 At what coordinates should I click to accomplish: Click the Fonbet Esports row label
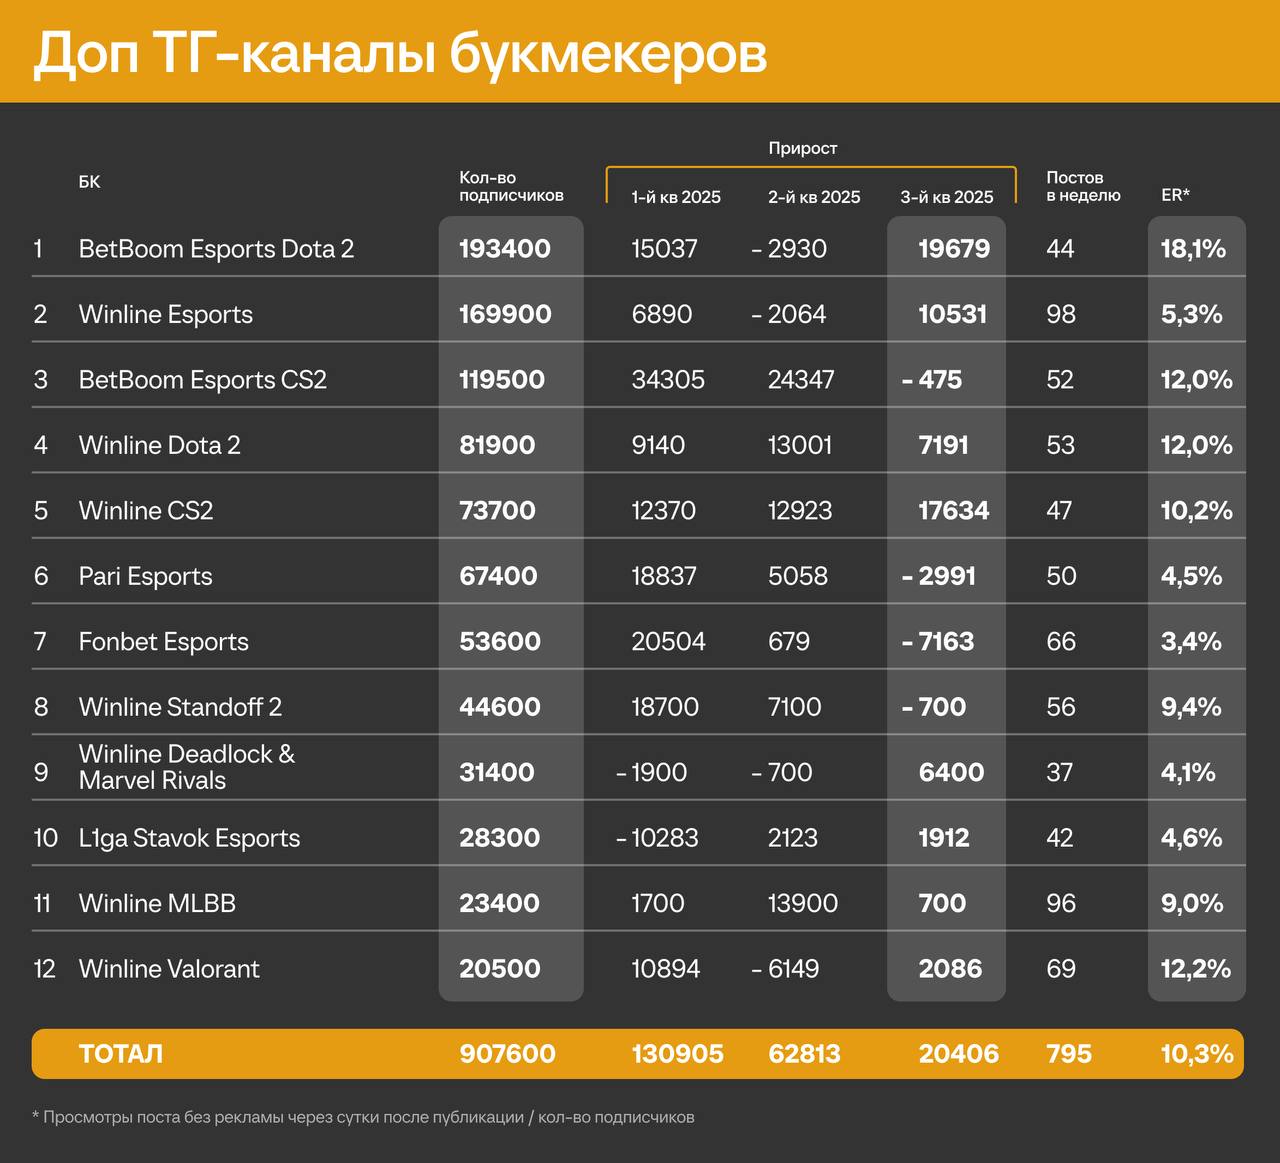163,641
